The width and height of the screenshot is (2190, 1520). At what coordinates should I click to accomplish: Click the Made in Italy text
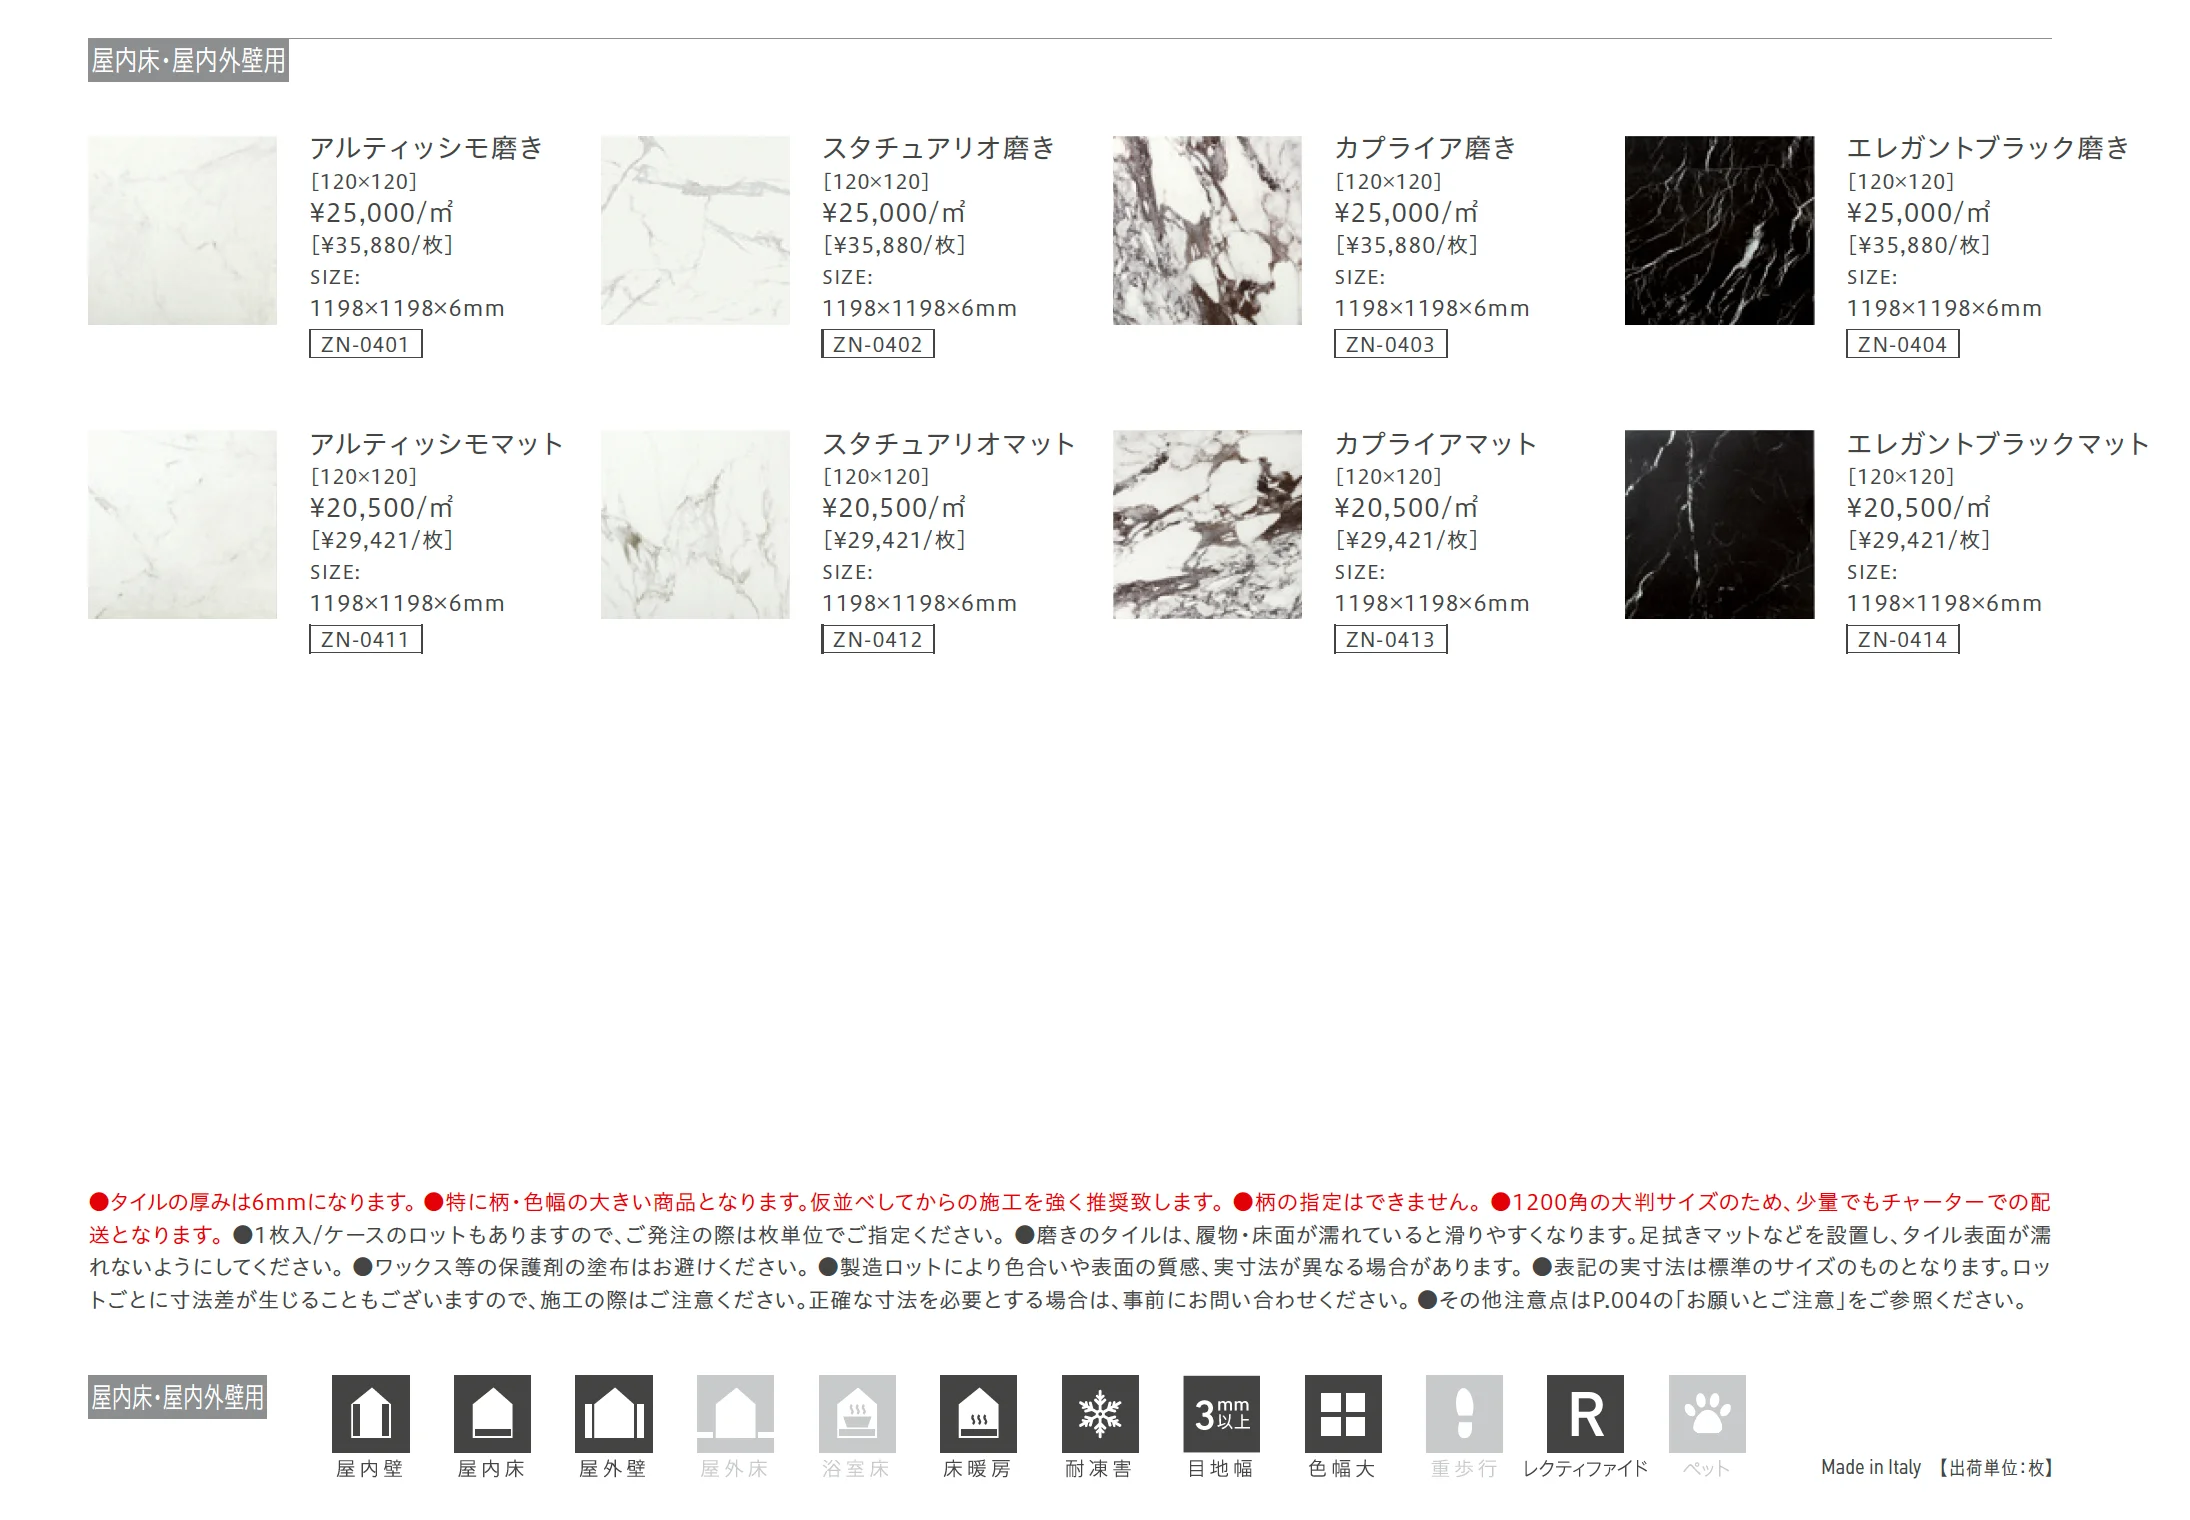(1871, 1467)
